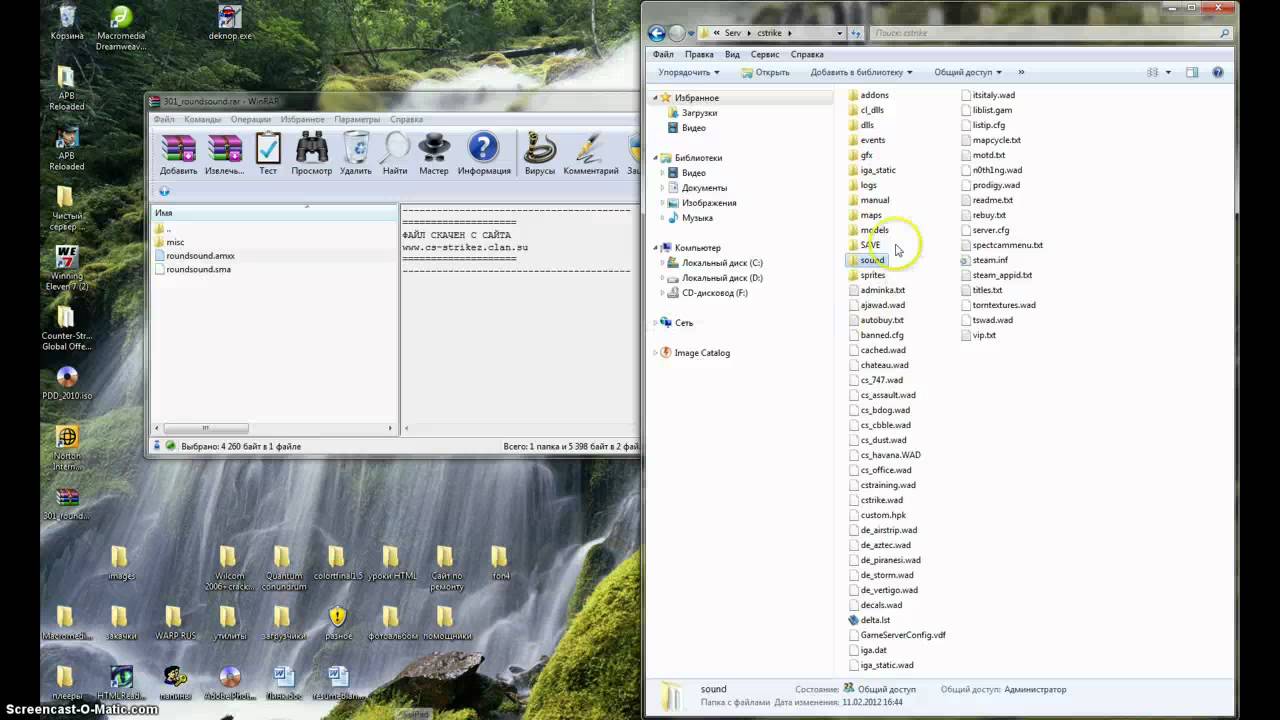
Task: Click WinRAR horizontal scrollbar thumb
Action: (x=205, y=428)
